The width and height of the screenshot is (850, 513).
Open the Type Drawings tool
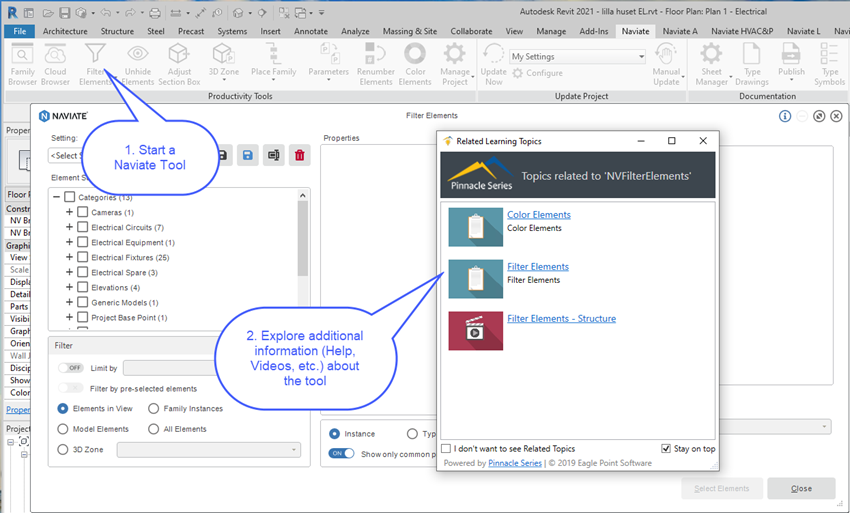pos(752,65)
